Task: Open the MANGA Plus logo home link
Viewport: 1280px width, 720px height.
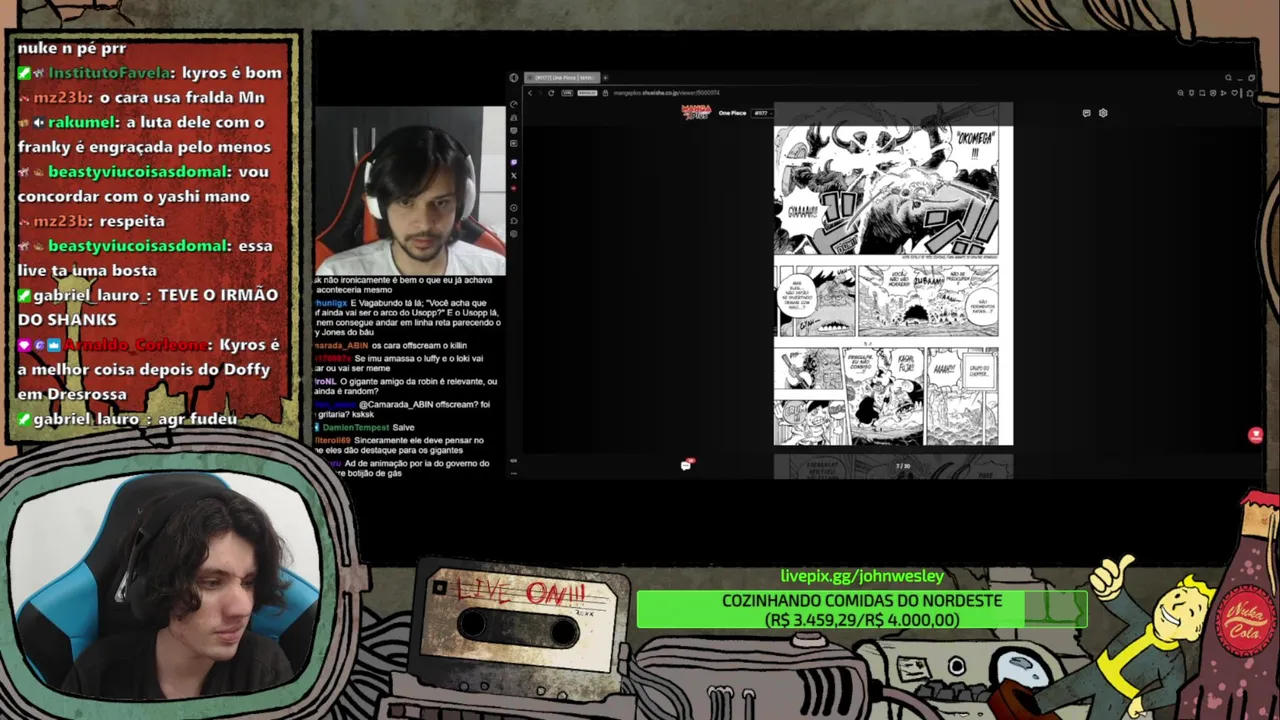Action: [696, 112]
